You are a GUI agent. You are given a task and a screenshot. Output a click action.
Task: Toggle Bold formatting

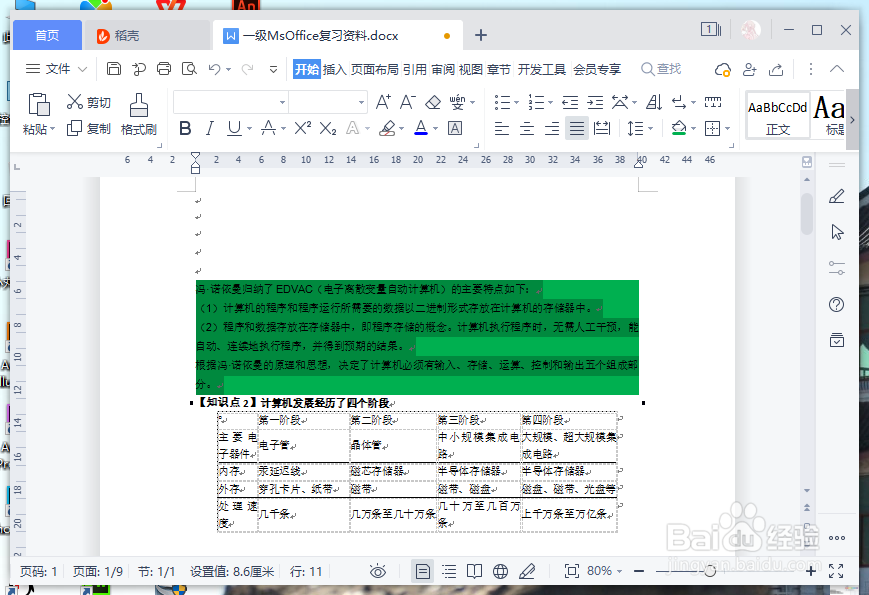(x=185, y=129)
